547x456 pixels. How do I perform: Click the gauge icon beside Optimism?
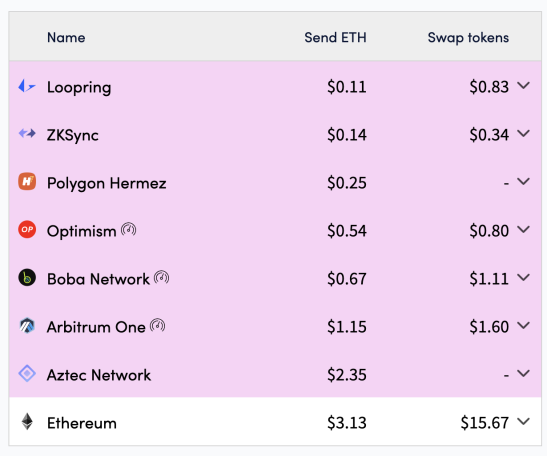click(128, 230)
